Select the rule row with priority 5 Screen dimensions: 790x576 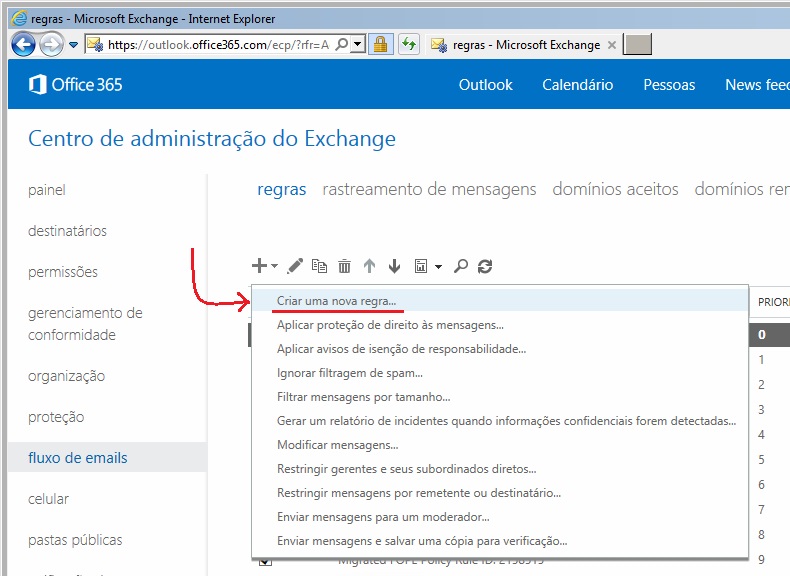coord(769,460)
